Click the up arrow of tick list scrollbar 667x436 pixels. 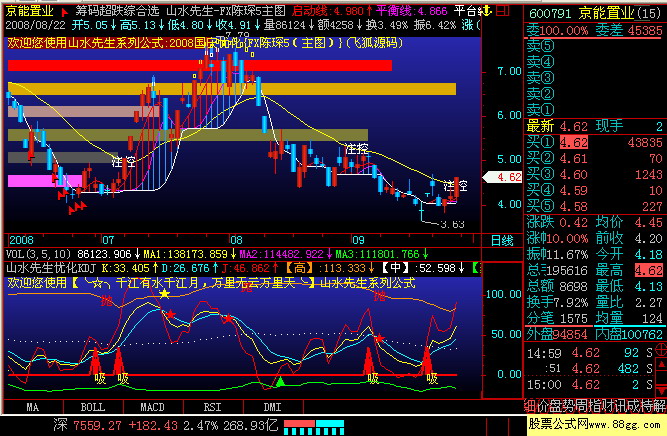pos(661,364)
